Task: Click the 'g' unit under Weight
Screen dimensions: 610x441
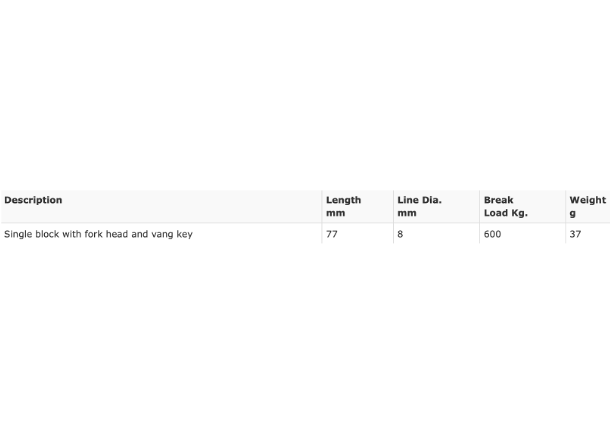Action: click(573, 214)
